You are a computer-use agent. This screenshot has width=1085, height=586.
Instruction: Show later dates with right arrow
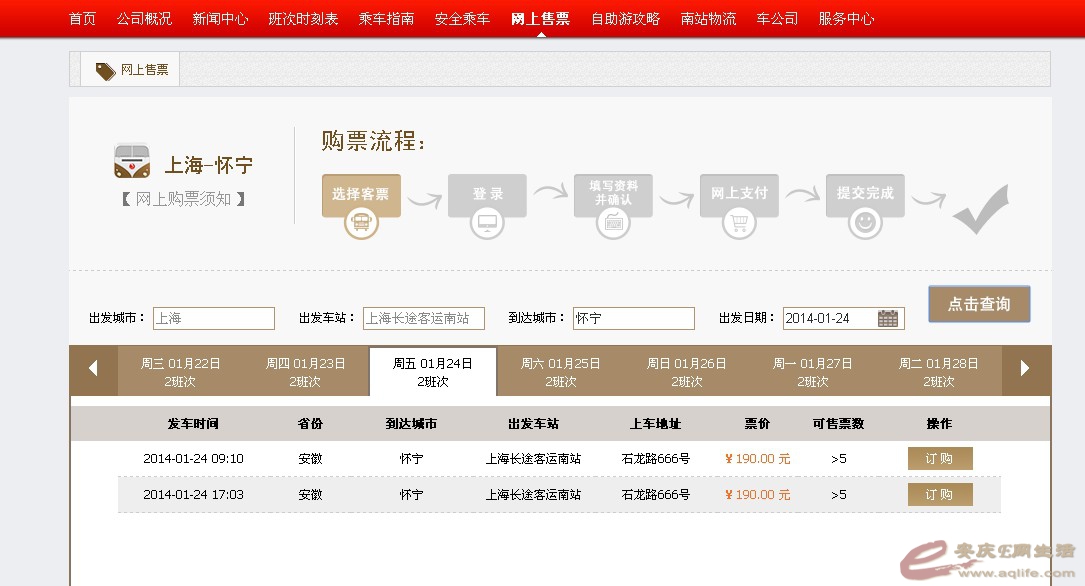click(x=1025, y=369)
